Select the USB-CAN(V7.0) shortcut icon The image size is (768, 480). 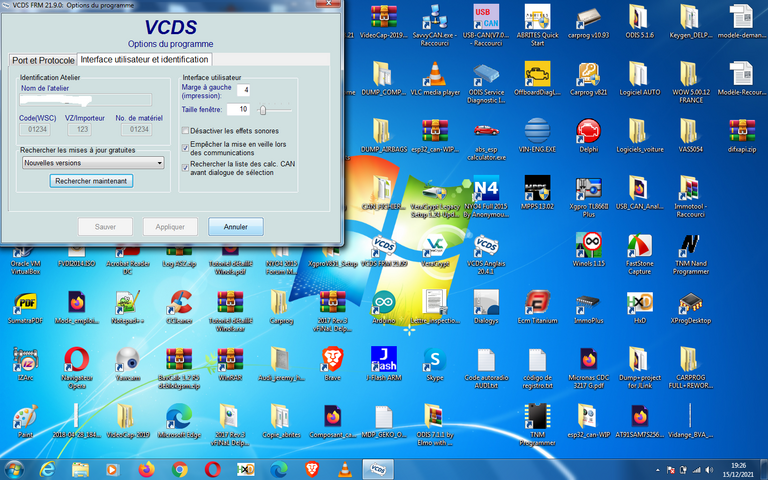(x=486, y=26)
